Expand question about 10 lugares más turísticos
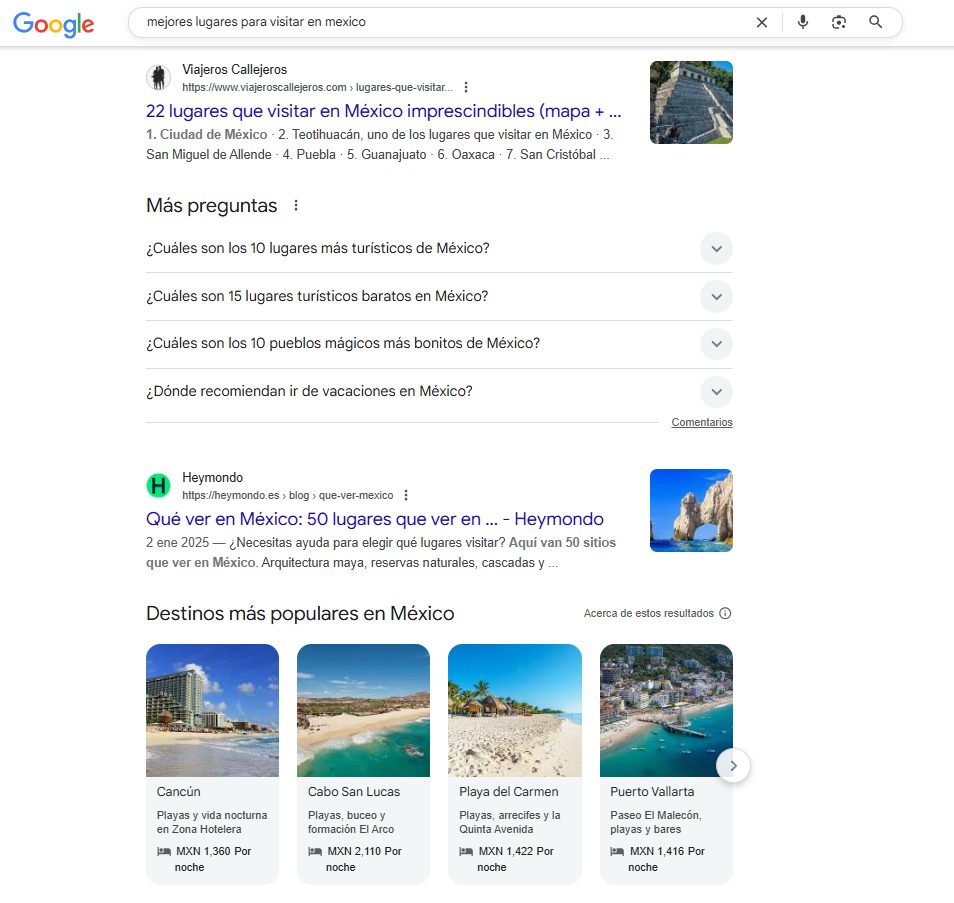The width and height of the screenshot is (954, 903). (716, 248)
